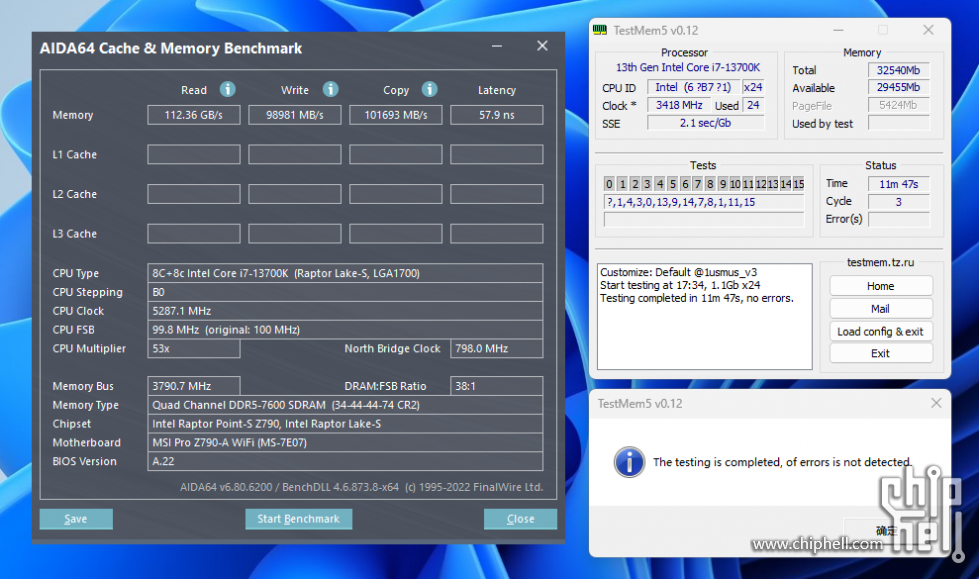This screenshot has height=579, width=979.
Task: Minimize the TestMem5 main window
Action: (x=838, y=30)
